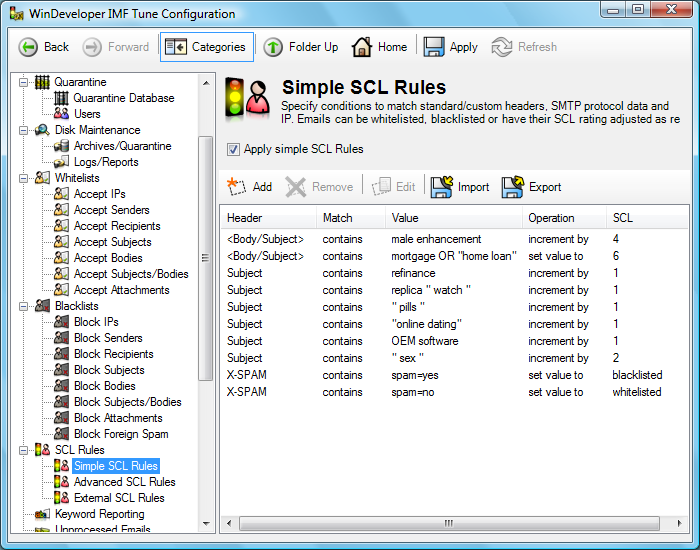Screen dimensions: 700x550
Task: Toggle the Categories panel button
Action: pyautogui.click(x=207, y=47)
